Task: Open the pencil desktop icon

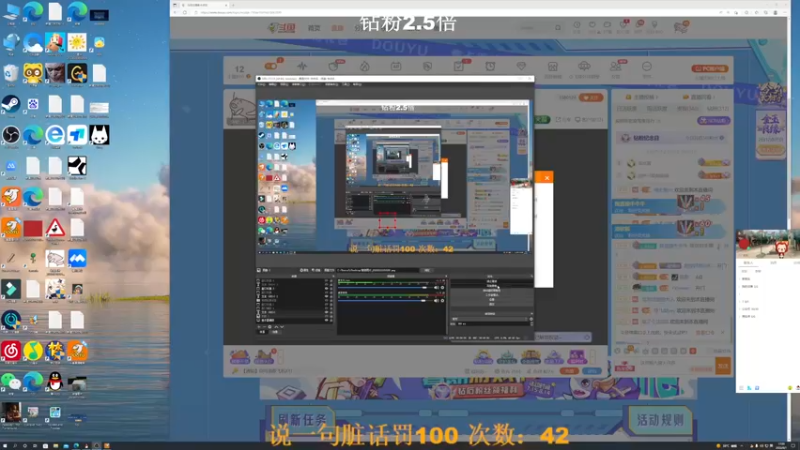Action: click(11, 259)
